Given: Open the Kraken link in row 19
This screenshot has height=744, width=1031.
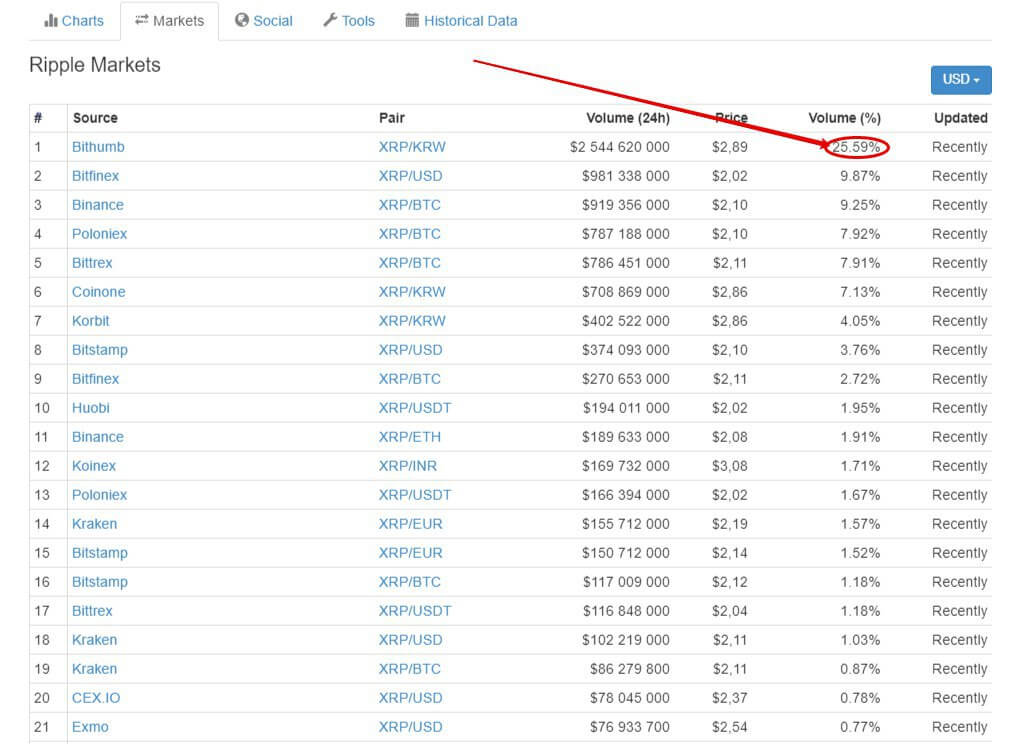Looking at the screenshot, I should [x=95, y=669].
